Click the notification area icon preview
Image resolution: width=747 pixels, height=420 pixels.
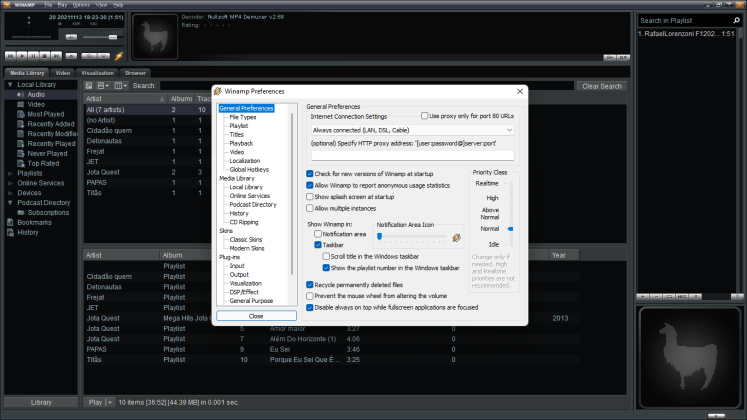pos(456,237)
